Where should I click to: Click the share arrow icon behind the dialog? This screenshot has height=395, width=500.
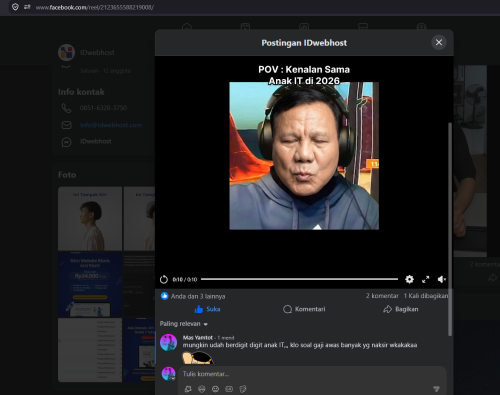(492, 278)
